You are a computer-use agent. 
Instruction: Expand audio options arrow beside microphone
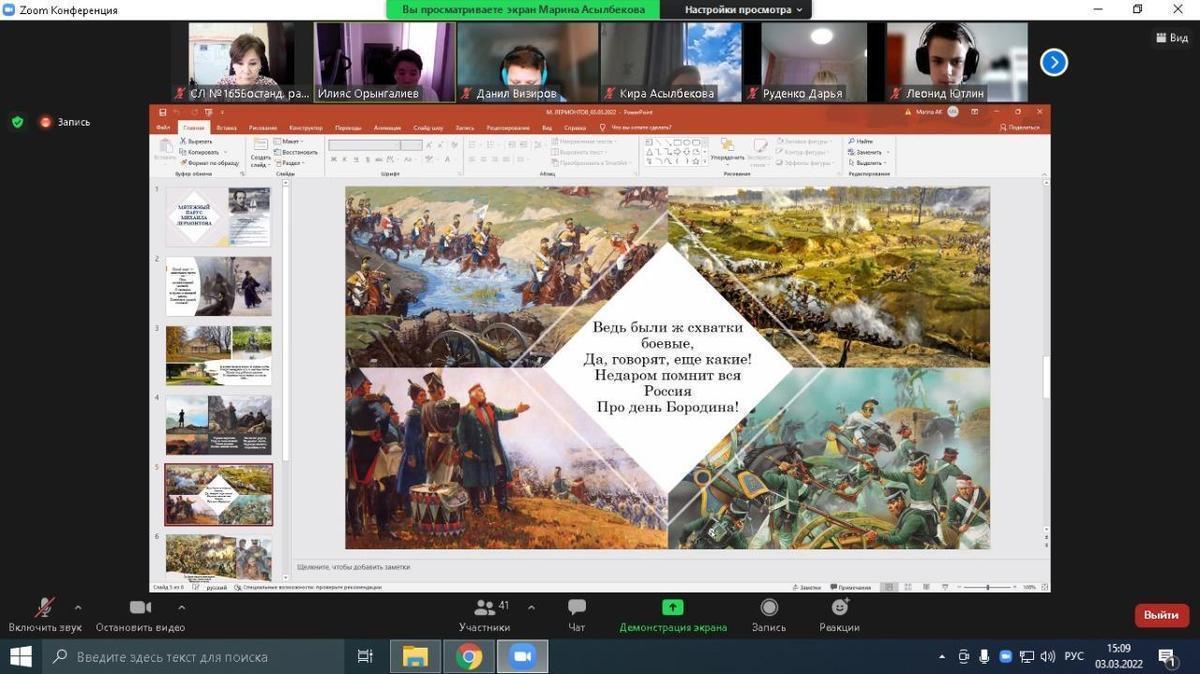tap(78, 607)
